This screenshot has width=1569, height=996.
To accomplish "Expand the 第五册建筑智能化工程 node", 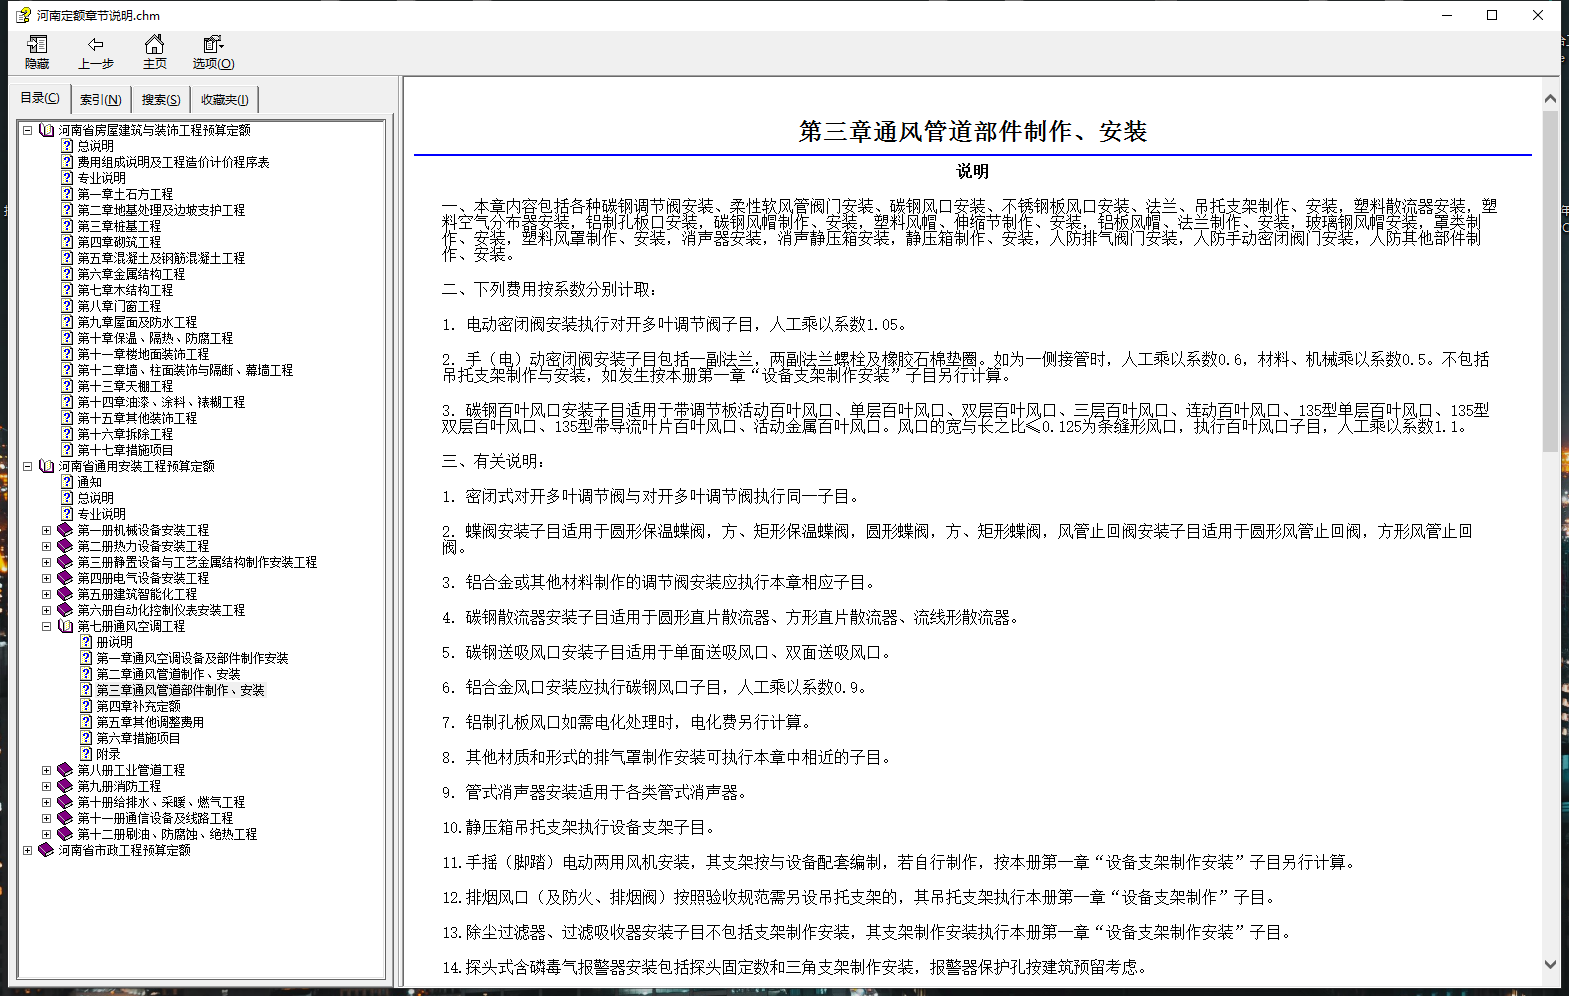I will point(46,594).
